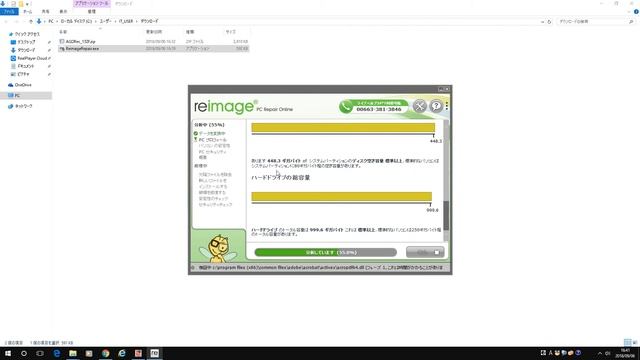The image size is (640, 360).
Task: Stop the scan with the gray button
Action: click(425, 252)
